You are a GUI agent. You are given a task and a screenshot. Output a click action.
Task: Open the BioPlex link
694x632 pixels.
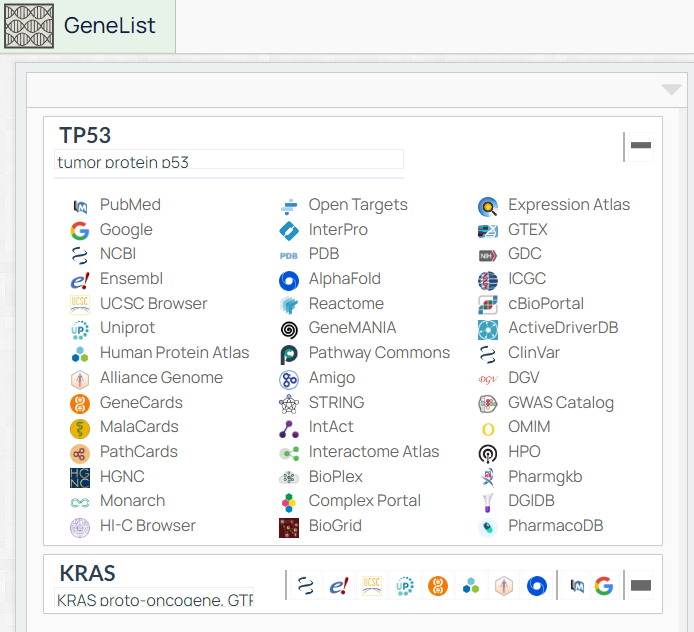[x=335, y=477]
